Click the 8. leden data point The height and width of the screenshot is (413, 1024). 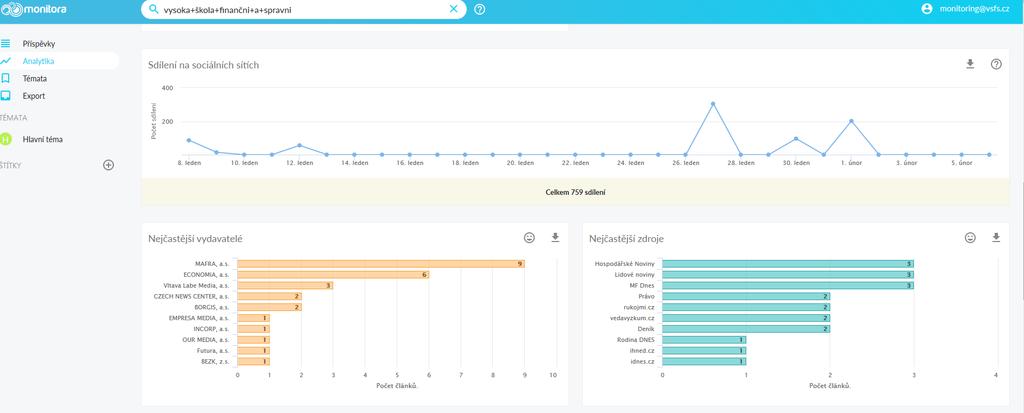[189, 140]
